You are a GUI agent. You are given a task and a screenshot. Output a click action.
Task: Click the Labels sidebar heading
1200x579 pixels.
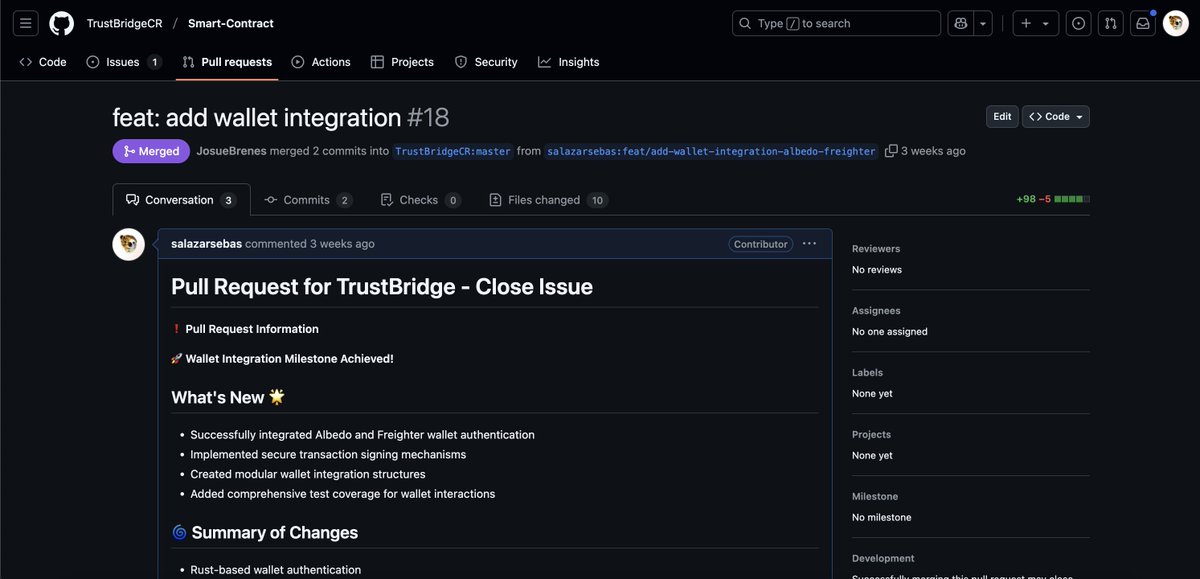pyautogui.click(x=867, y=373)
